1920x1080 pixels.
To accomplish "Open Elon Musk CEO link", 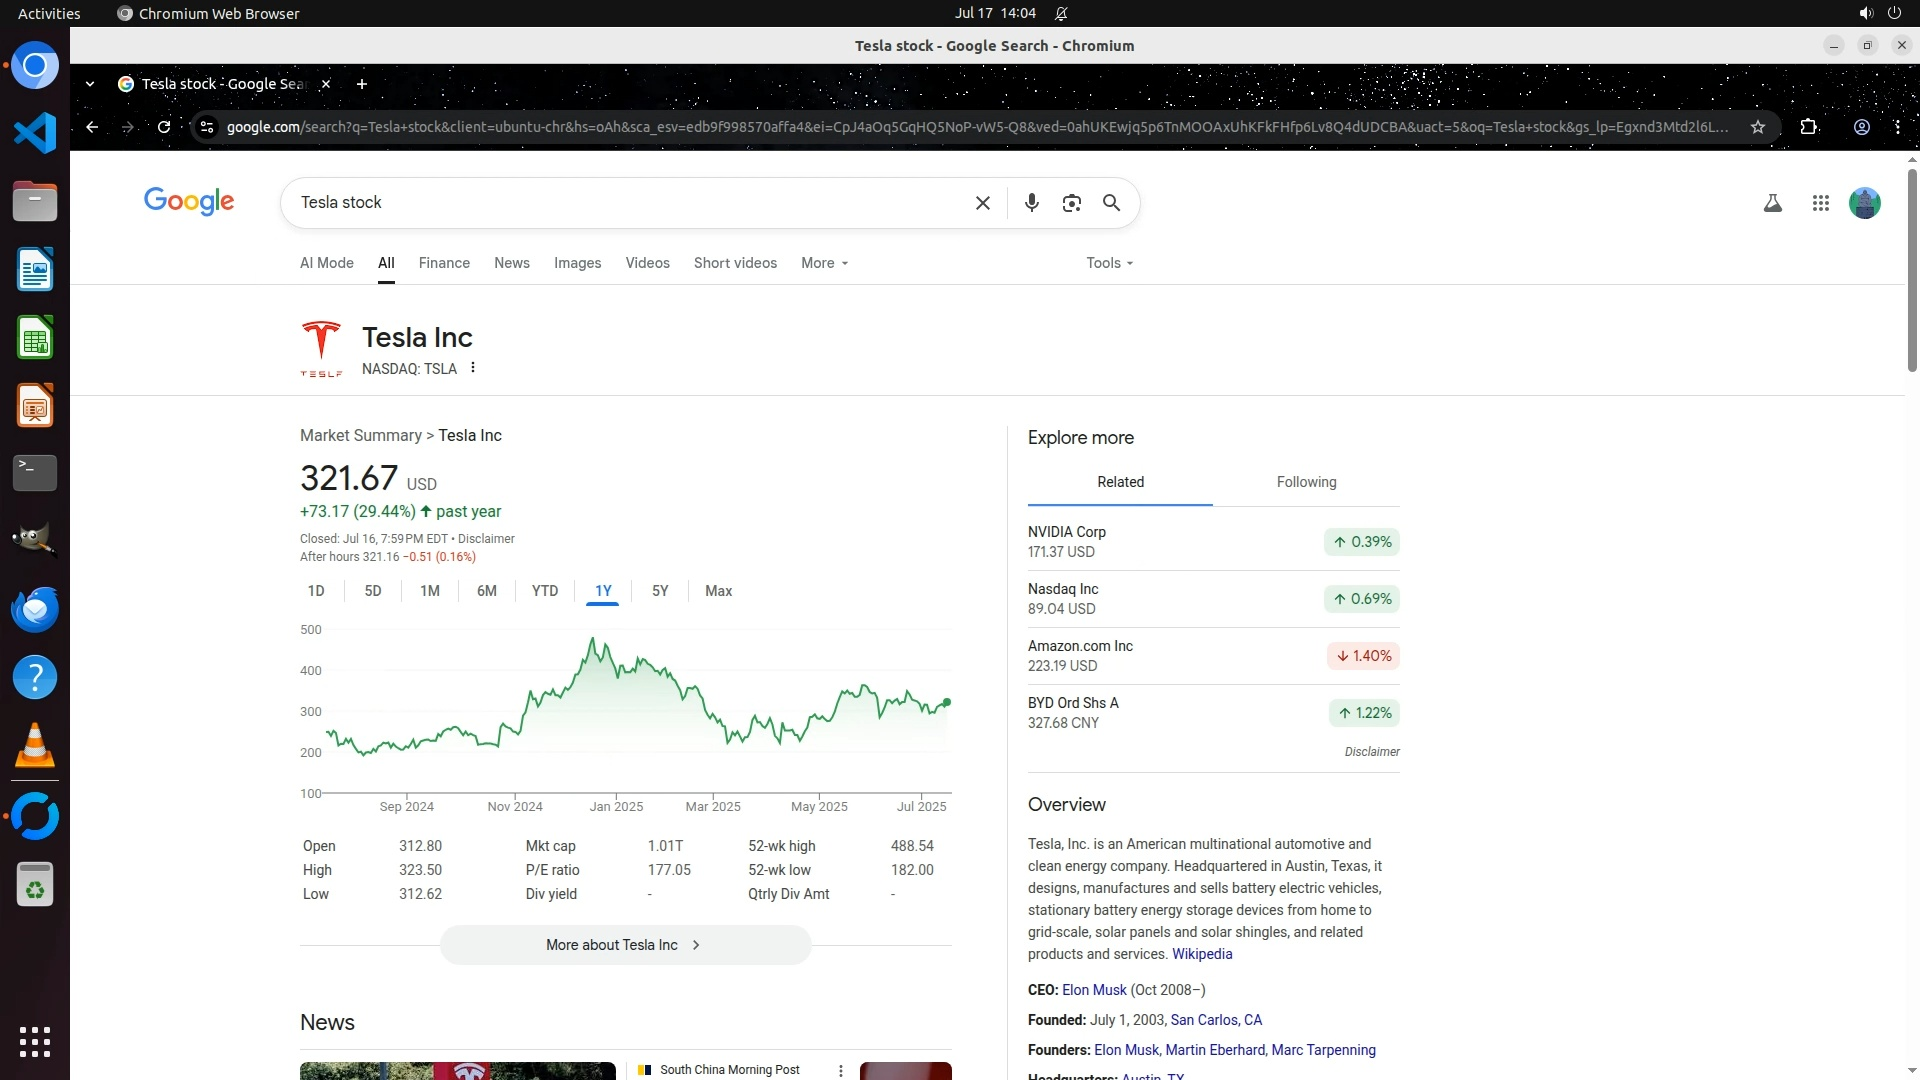I will [1094, 990].
